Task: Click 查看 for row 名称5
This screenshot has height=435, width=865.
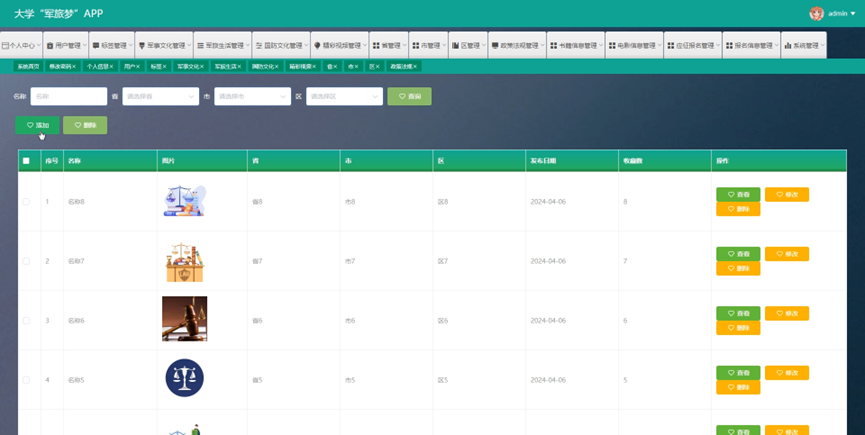Action: 738,373
